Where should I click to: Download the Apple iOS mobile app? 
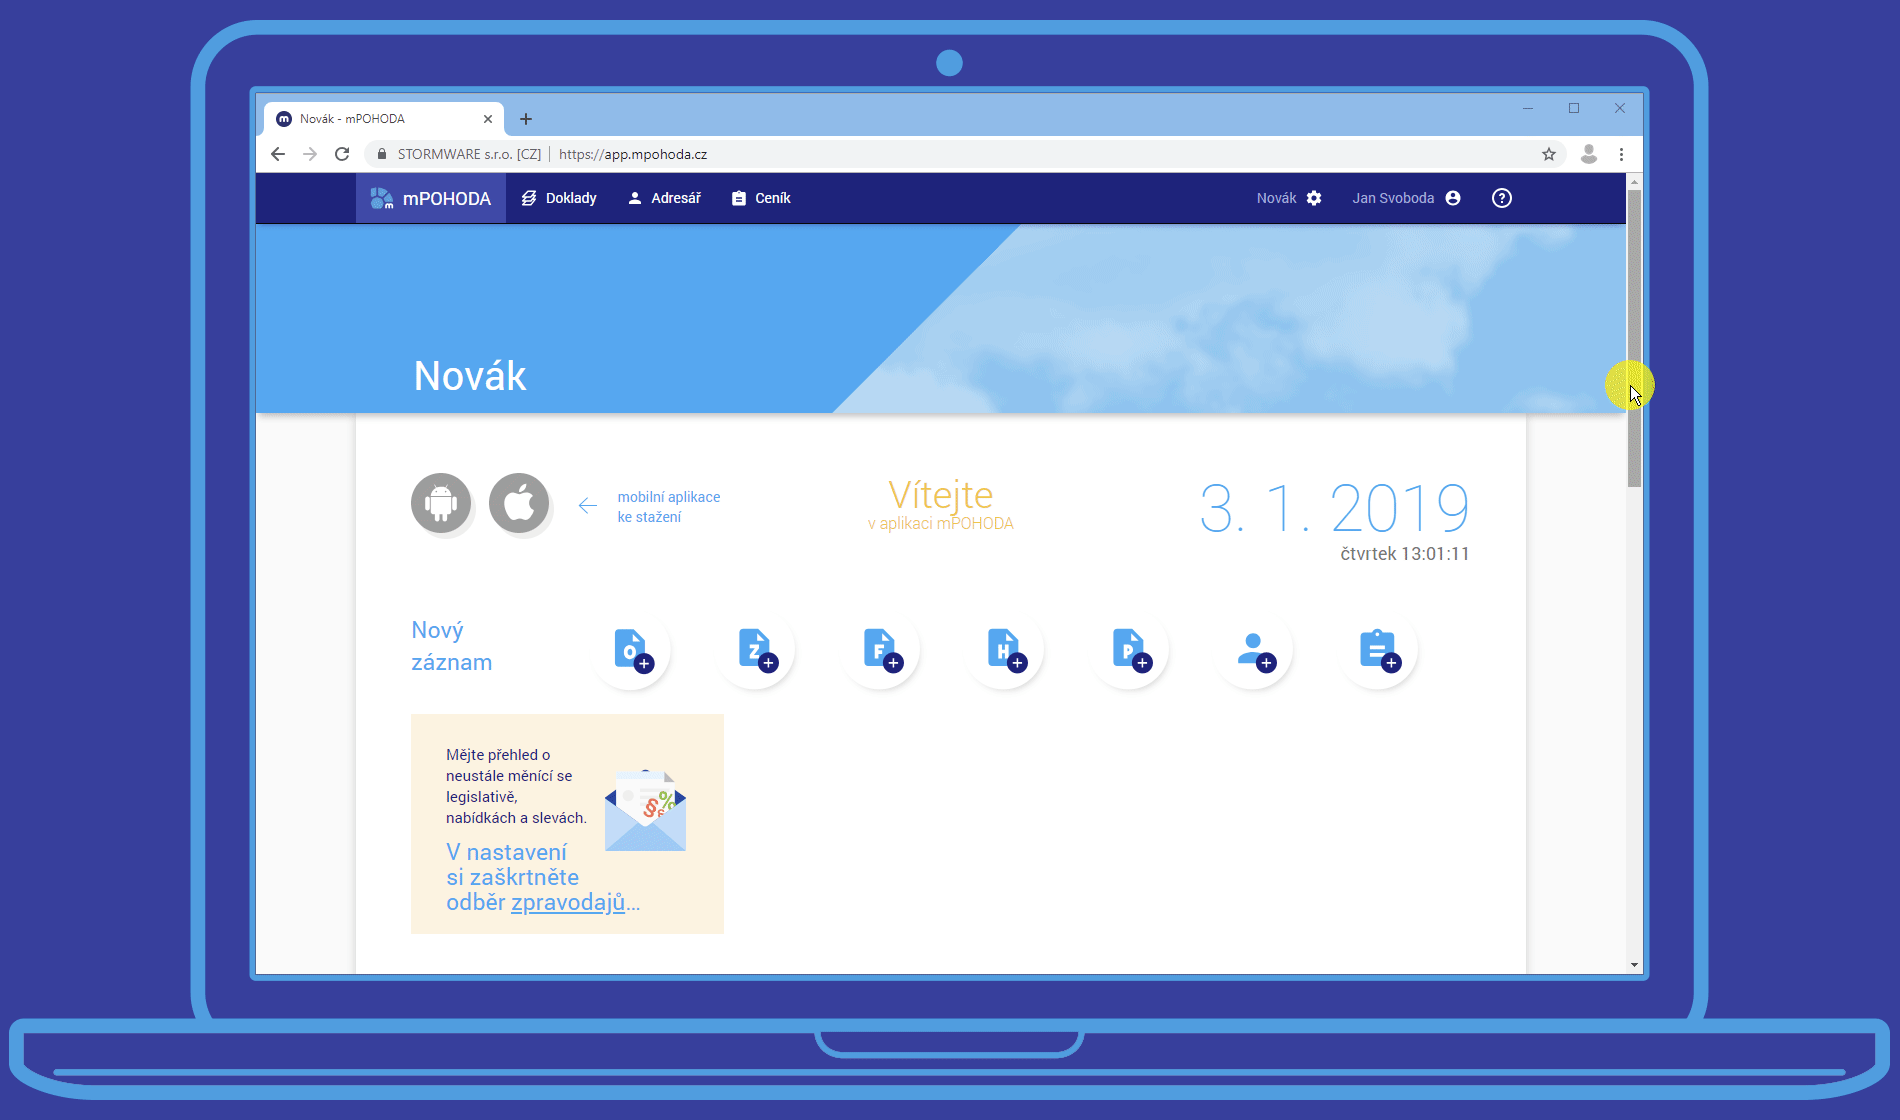click(x=519, y=503)
